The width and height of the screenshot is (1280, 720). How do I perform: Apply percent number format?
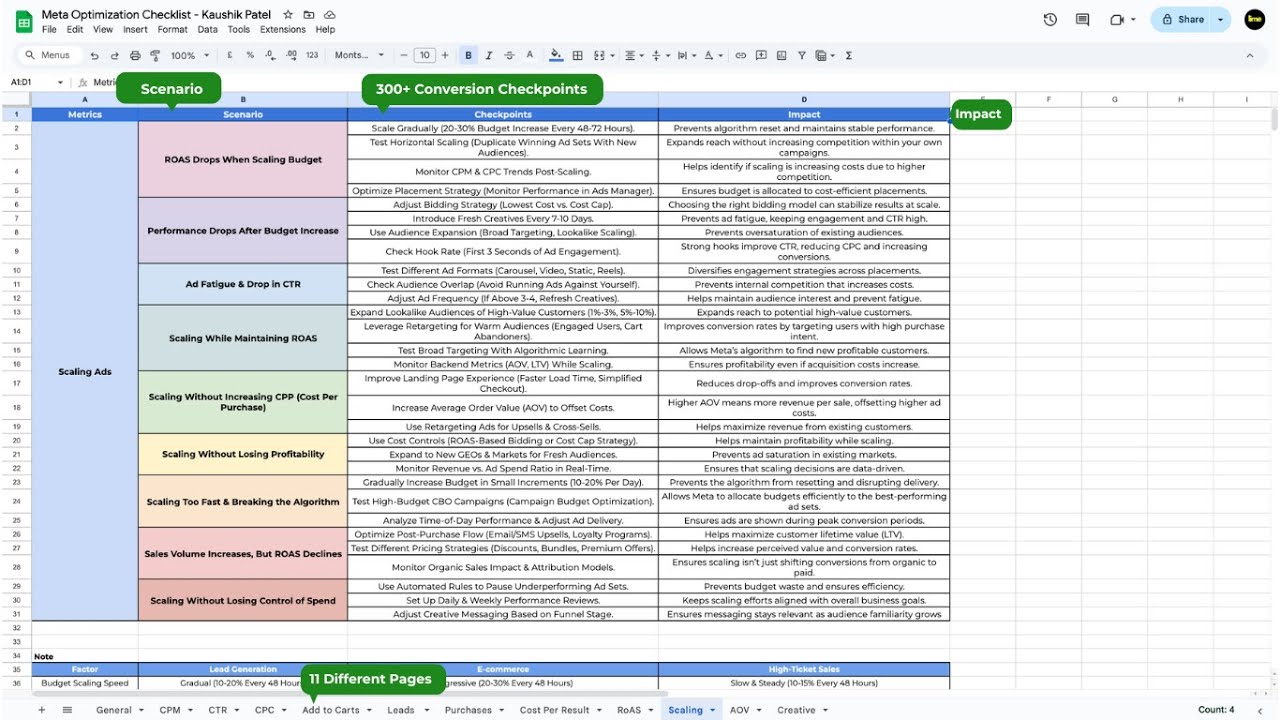point(251,56)
